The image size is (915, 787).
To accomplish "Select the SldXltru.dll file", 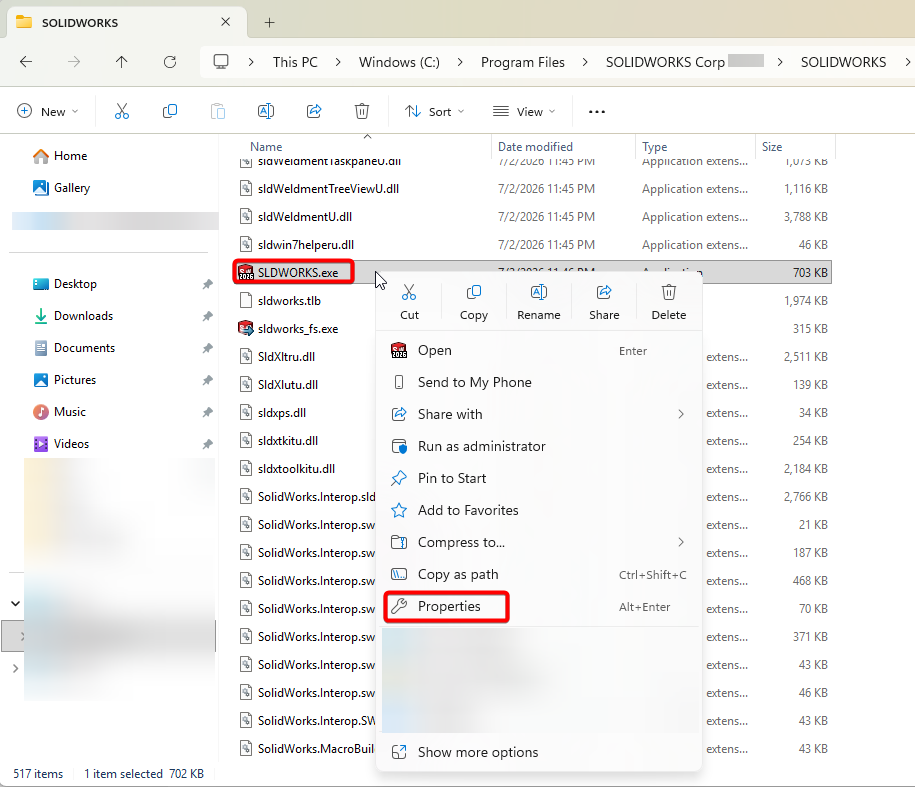I will 287,357.
